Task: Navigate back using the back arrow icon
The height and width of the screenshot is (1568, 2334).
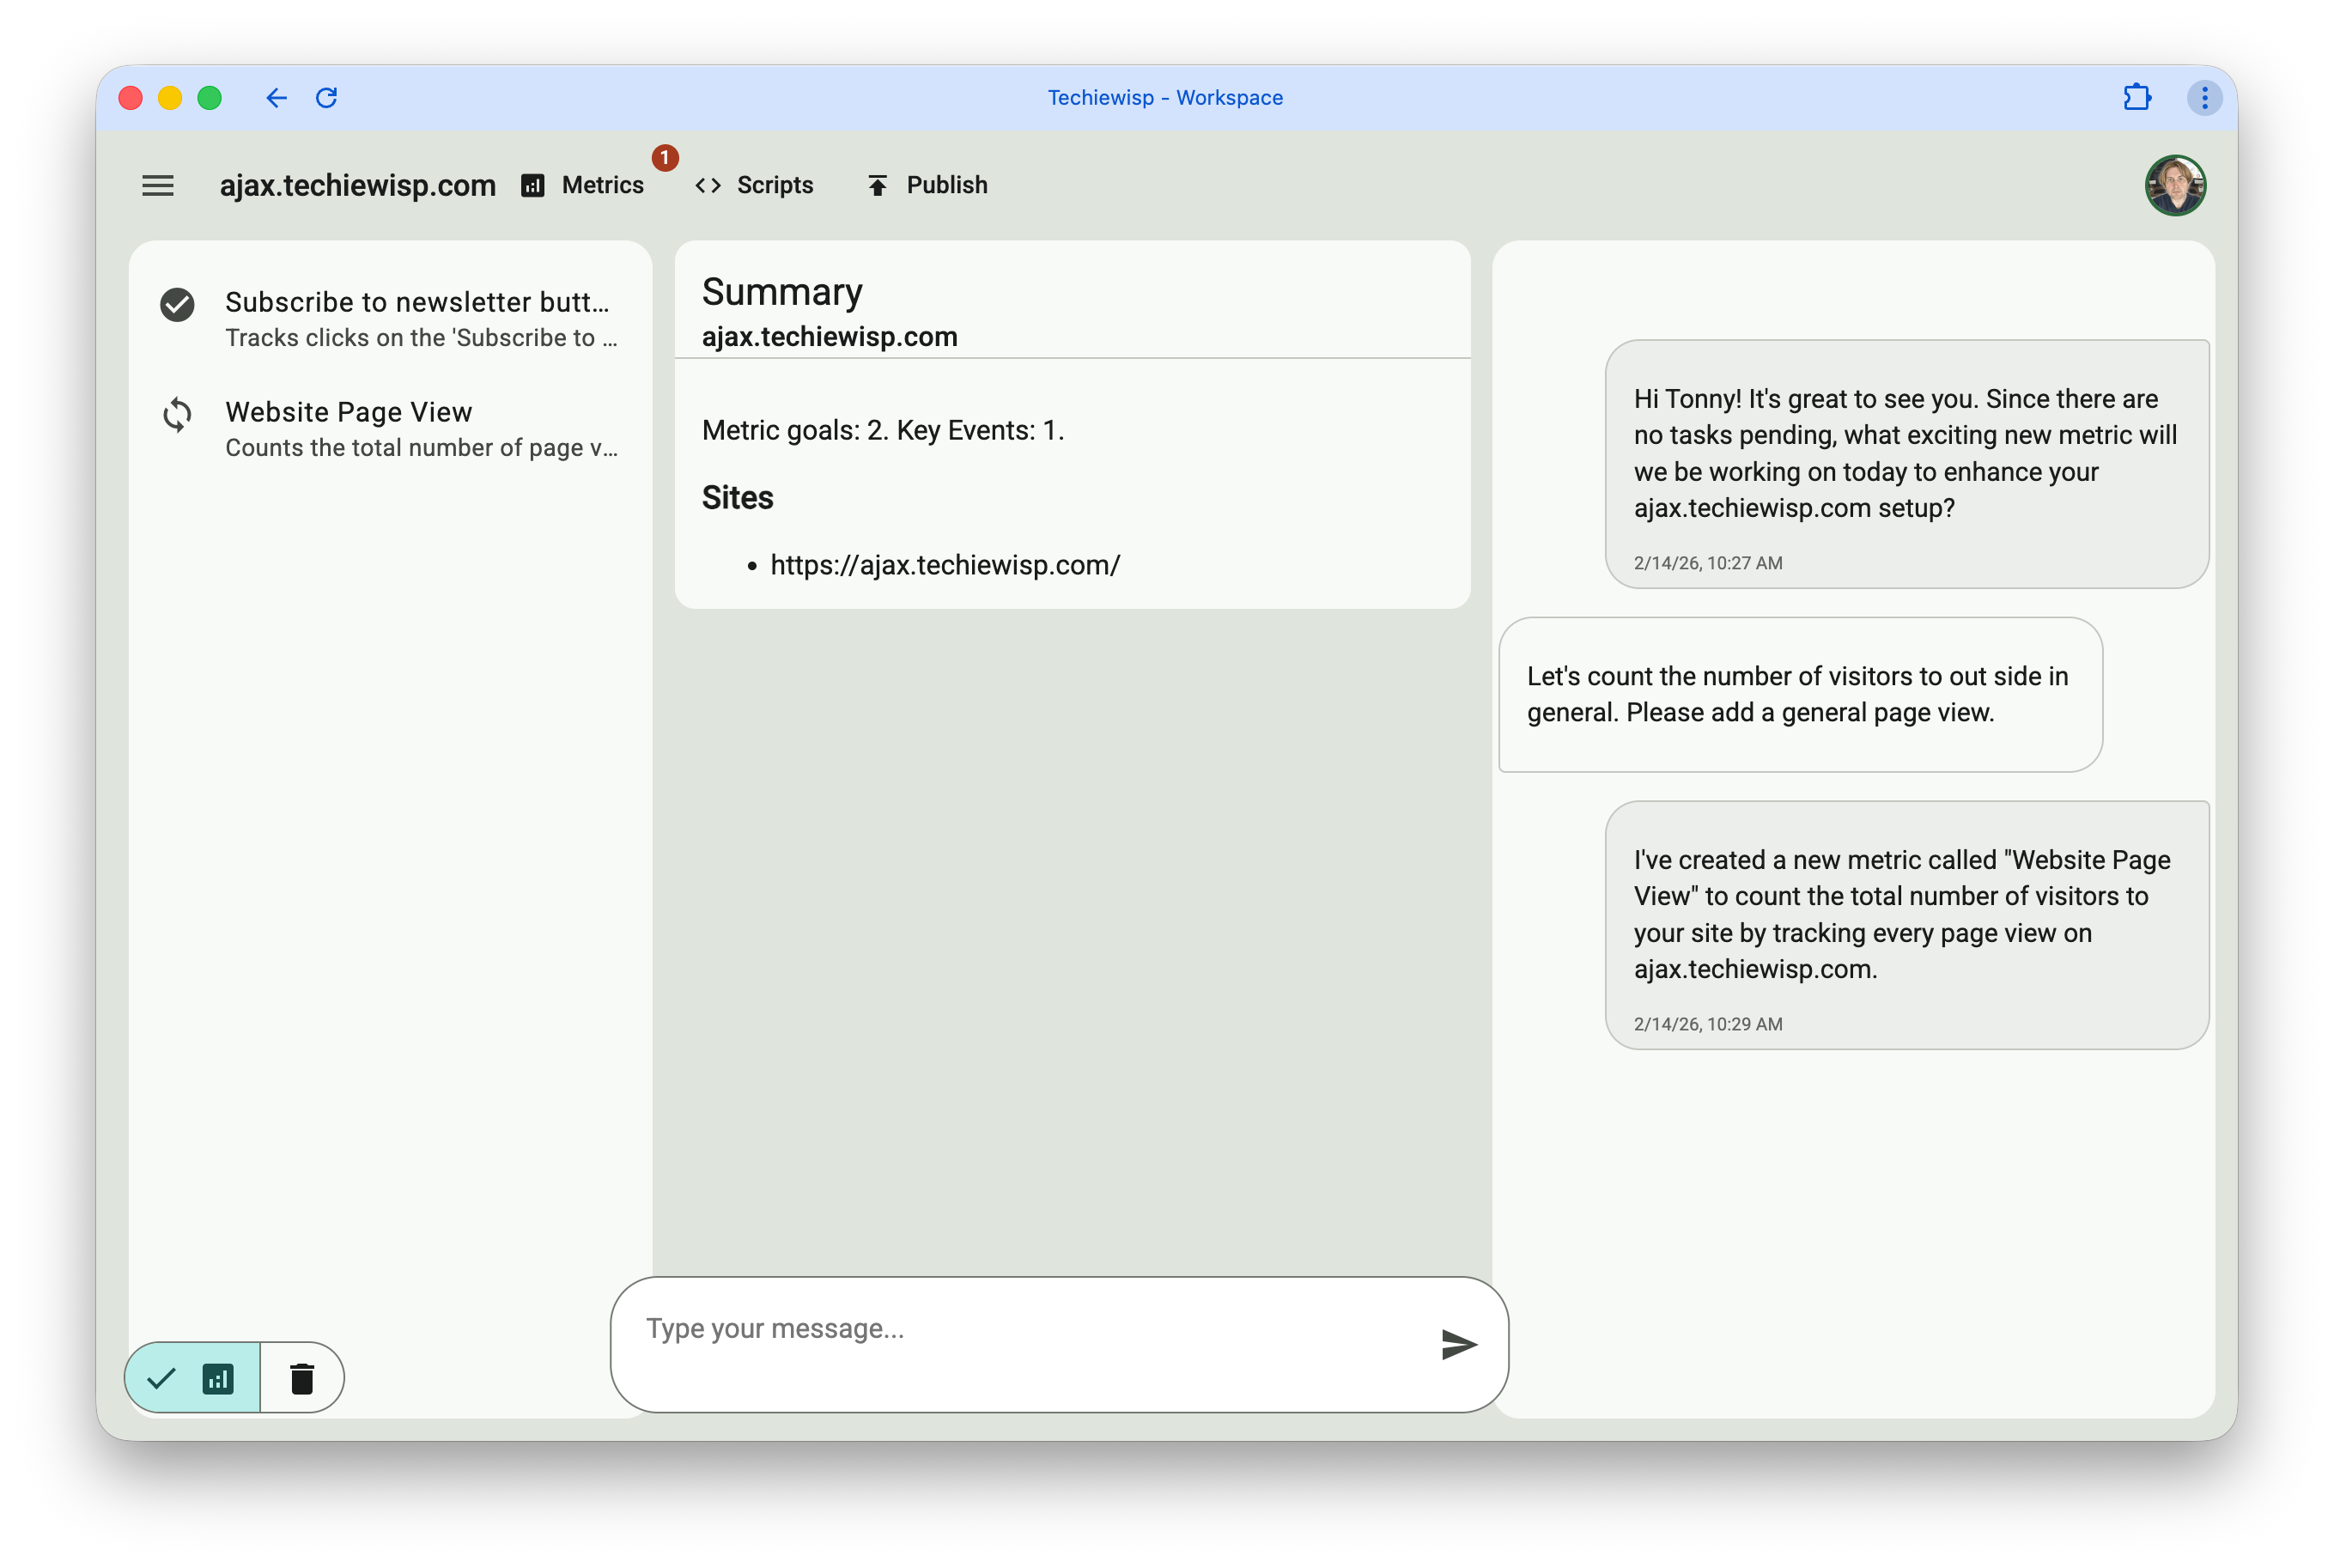Action: [277, 97]
